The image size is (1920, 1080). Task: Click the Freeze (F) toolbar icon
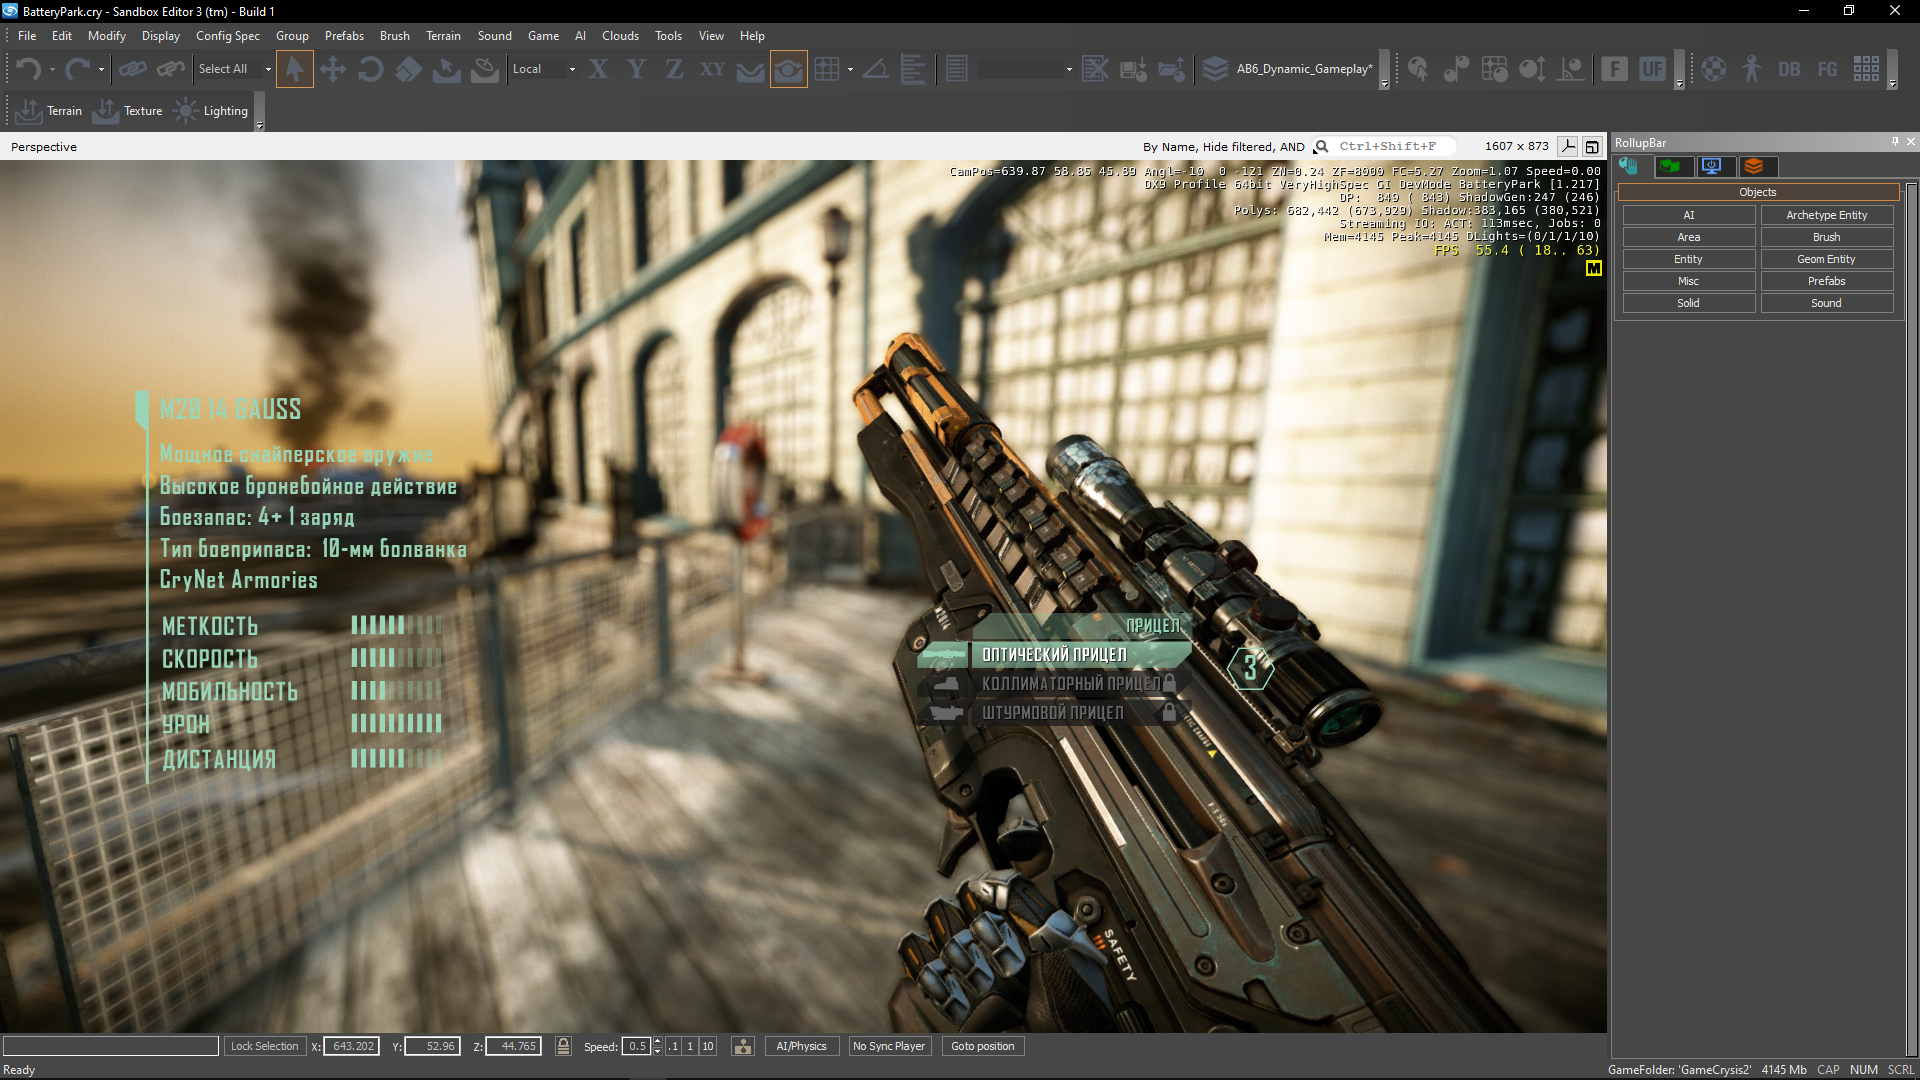point(1614,69)
